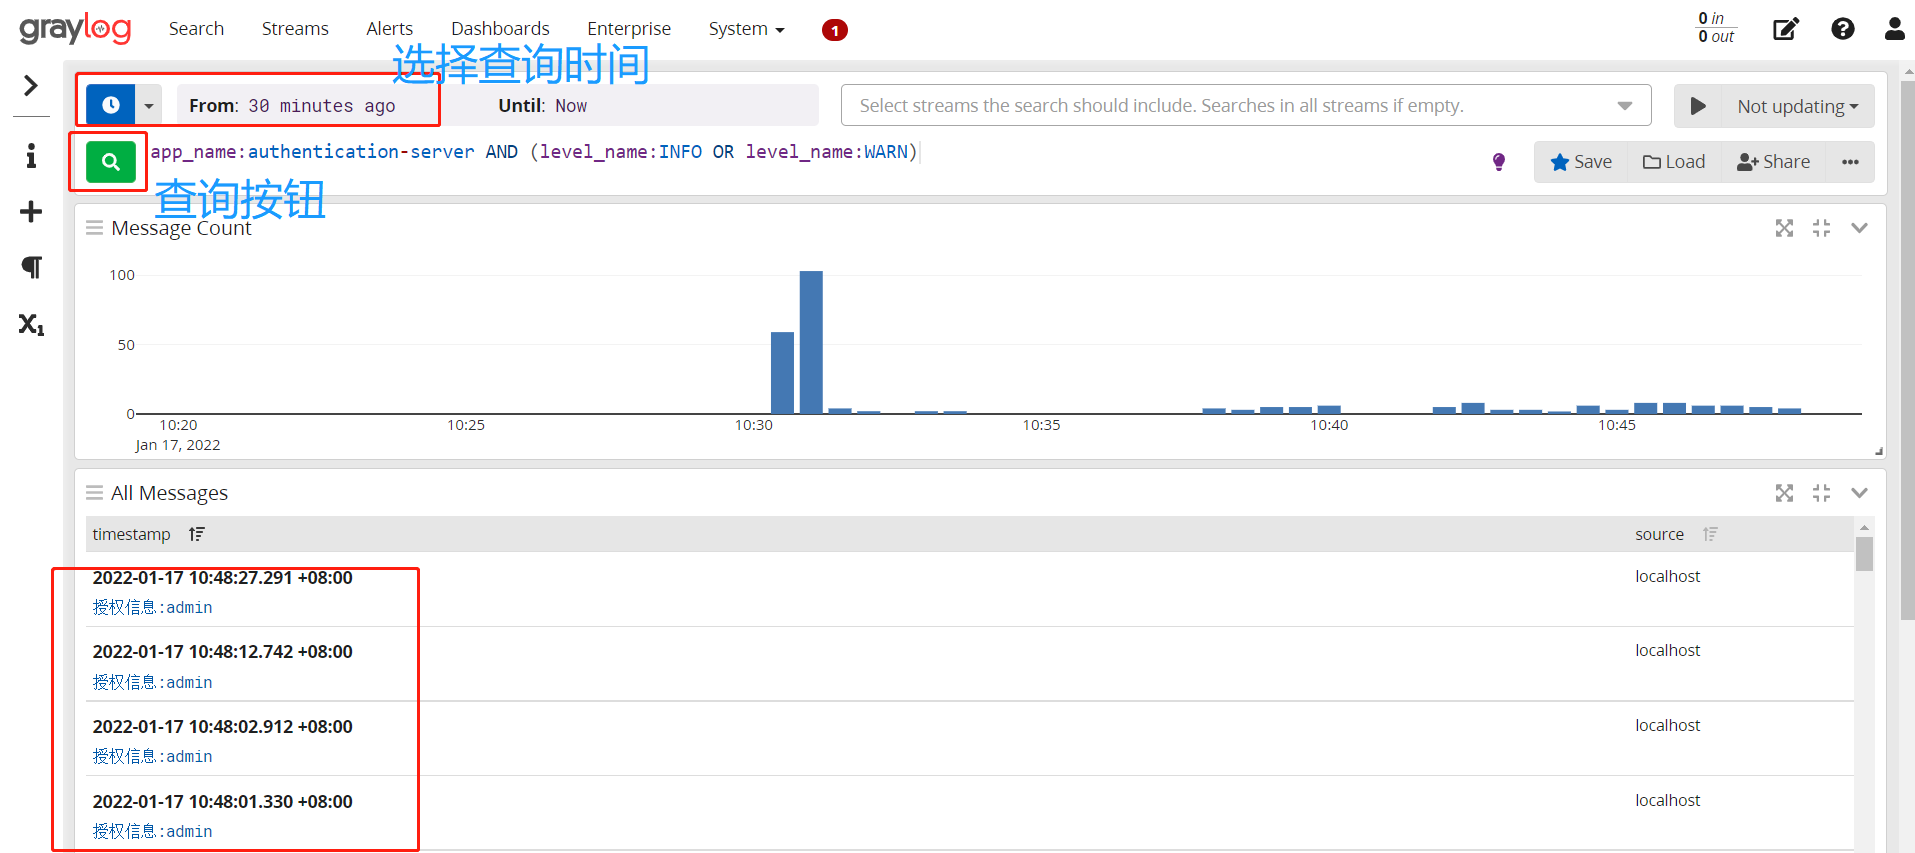Expand the System dropdown menu
Viewport: 1915px width, 853px height.
point(746,29)
